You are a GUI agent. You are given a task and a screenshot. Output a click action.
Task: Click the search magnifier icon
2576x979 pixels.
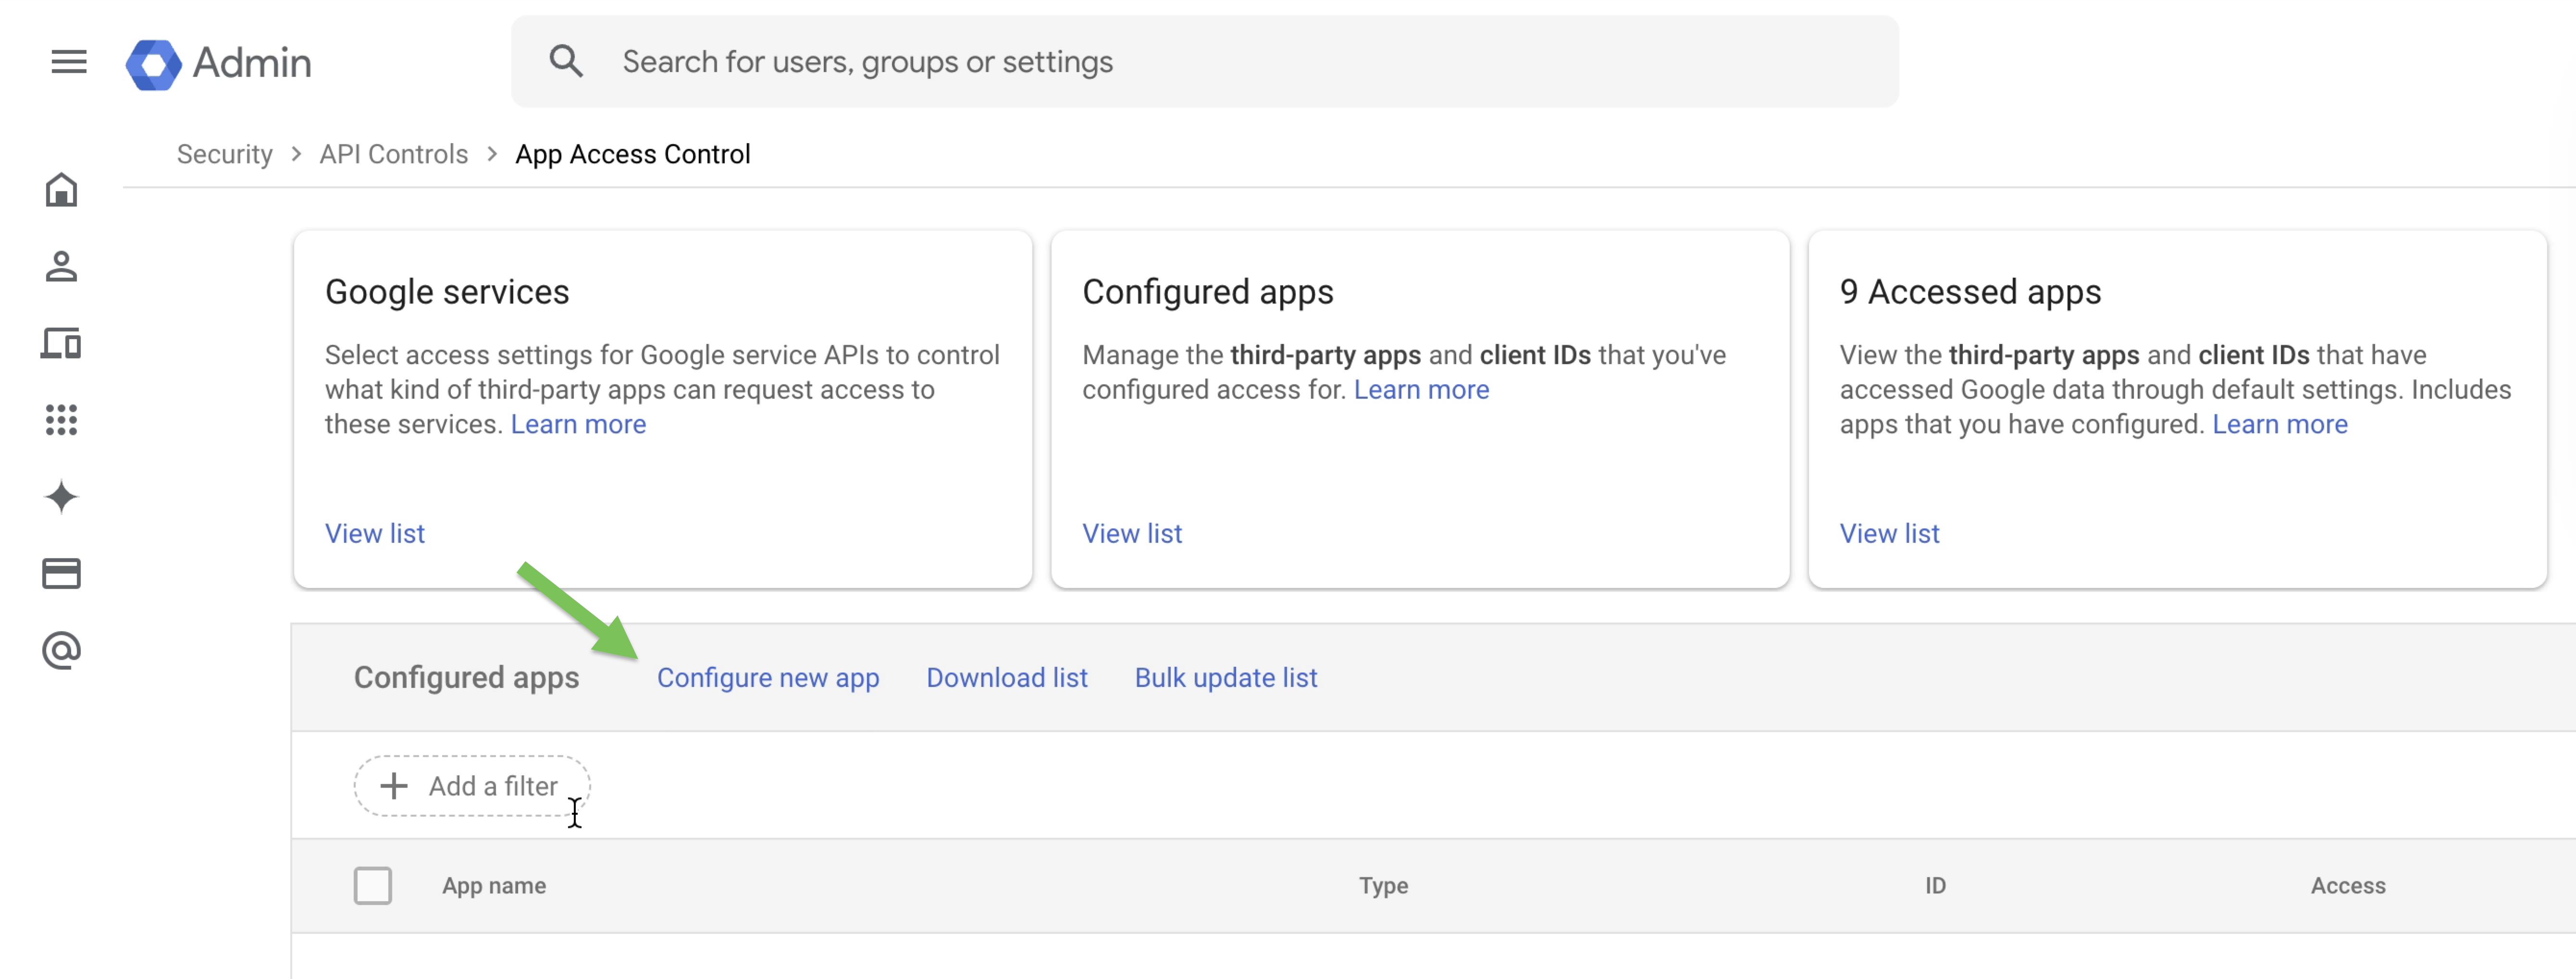coord(566,62)
